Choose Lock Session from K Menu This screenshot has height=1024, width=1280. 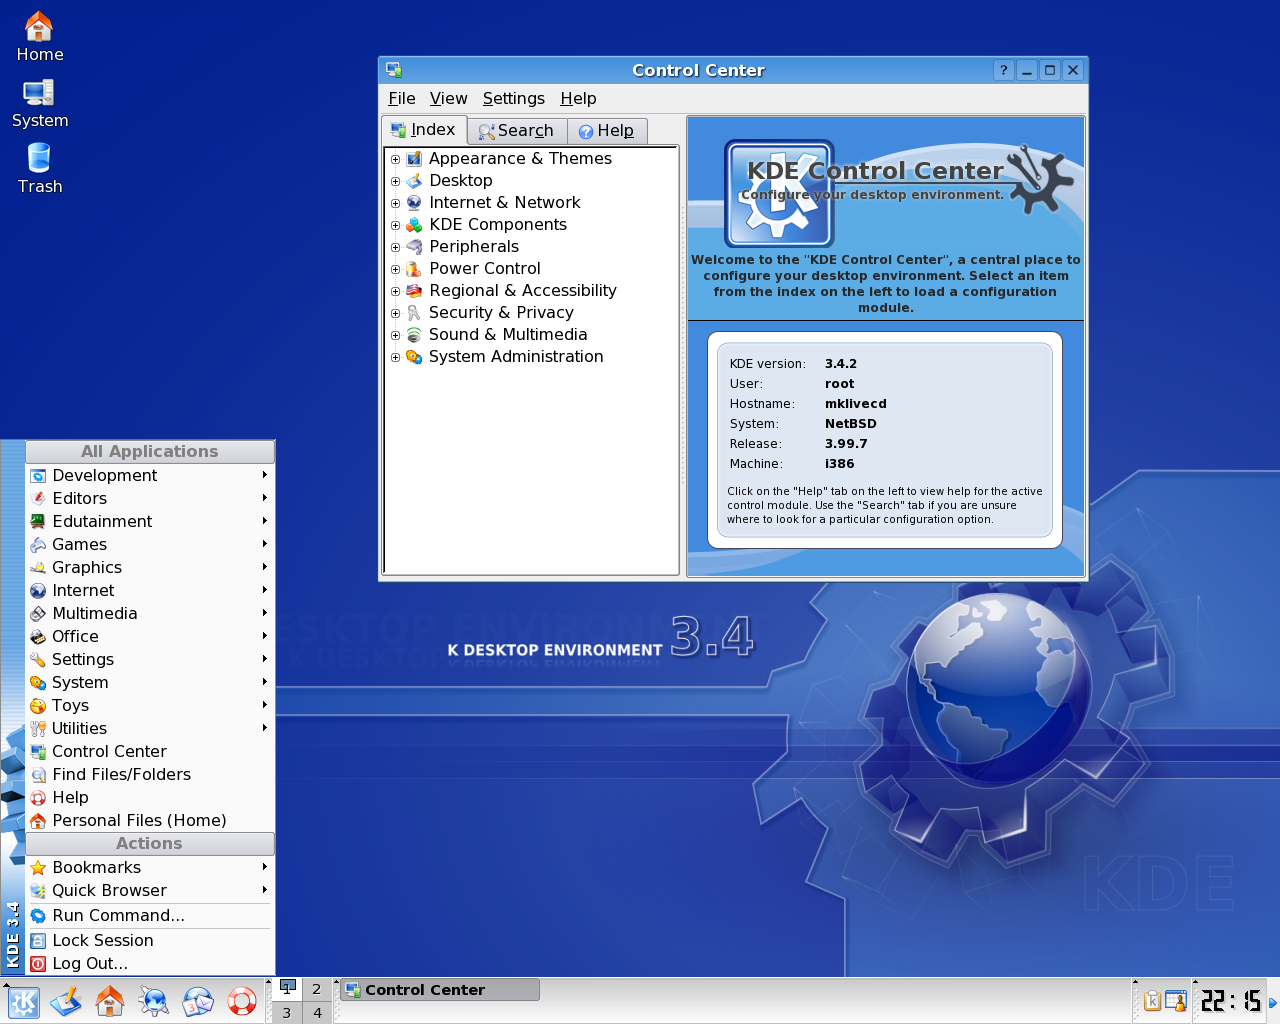point(150,940)
